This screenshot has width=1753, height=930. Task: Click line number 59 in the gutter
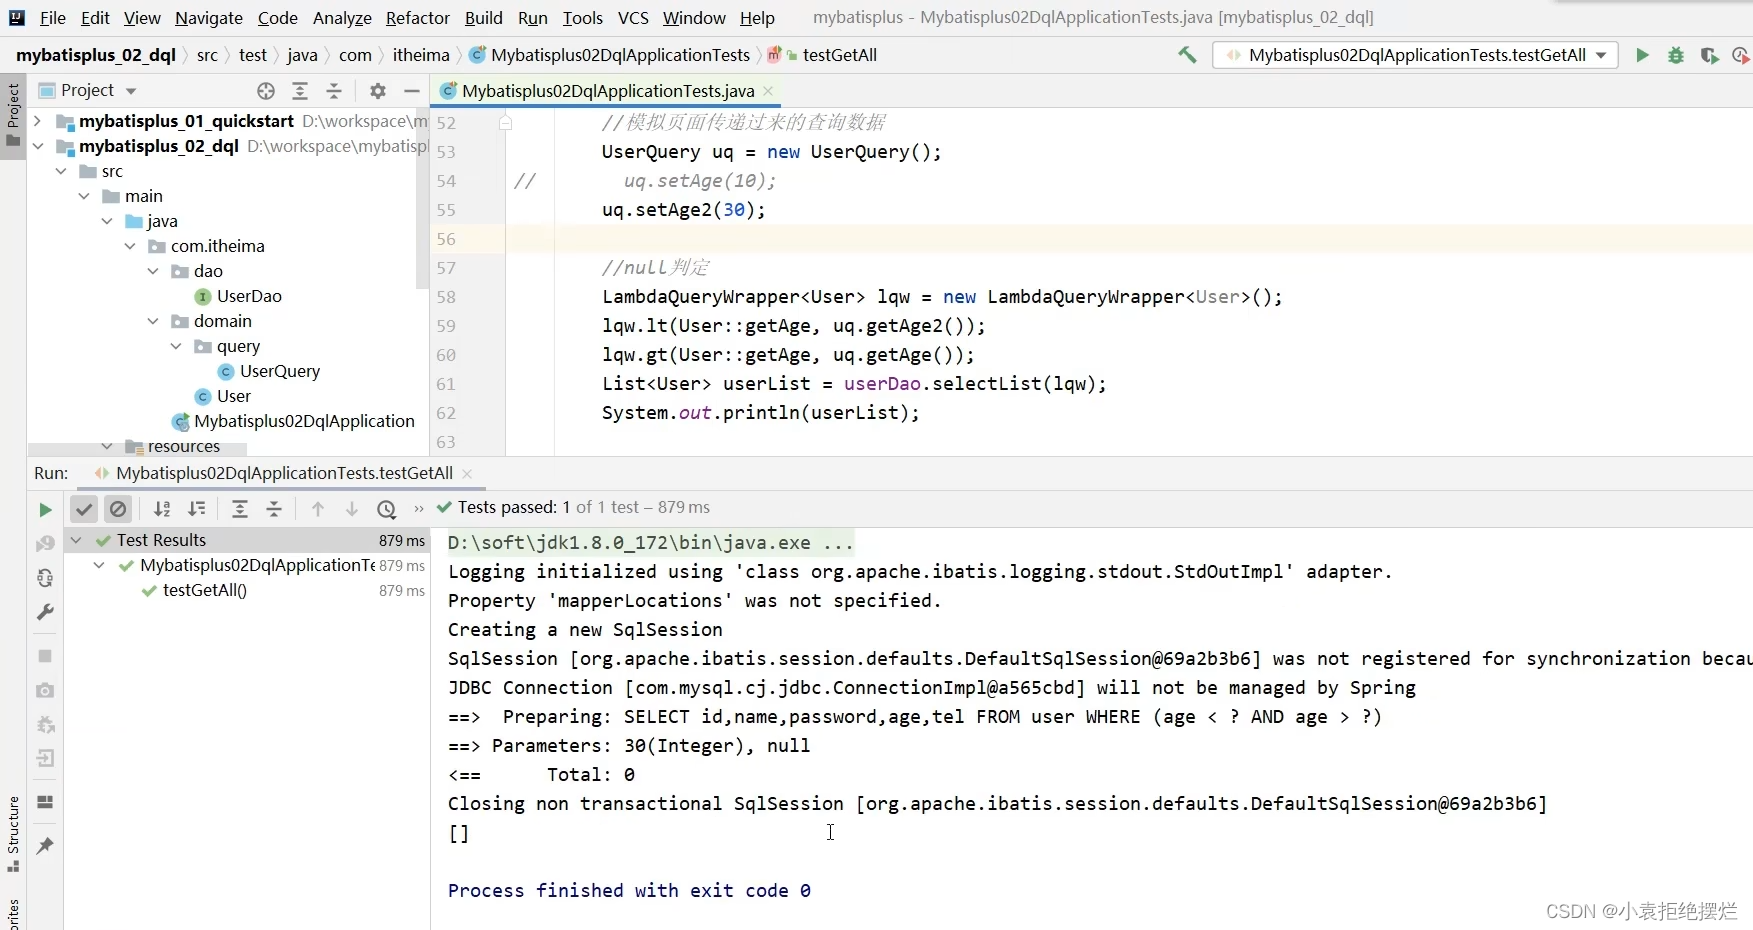click(446, 326)
